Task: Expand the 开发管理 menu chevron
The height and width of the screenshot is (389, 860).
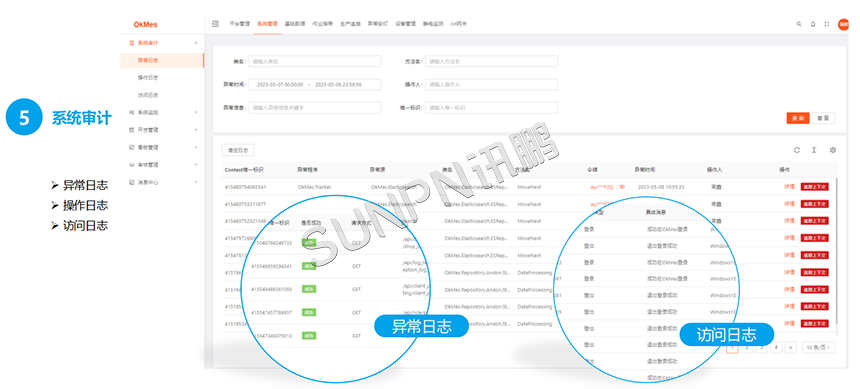Action: coord(196,130)
